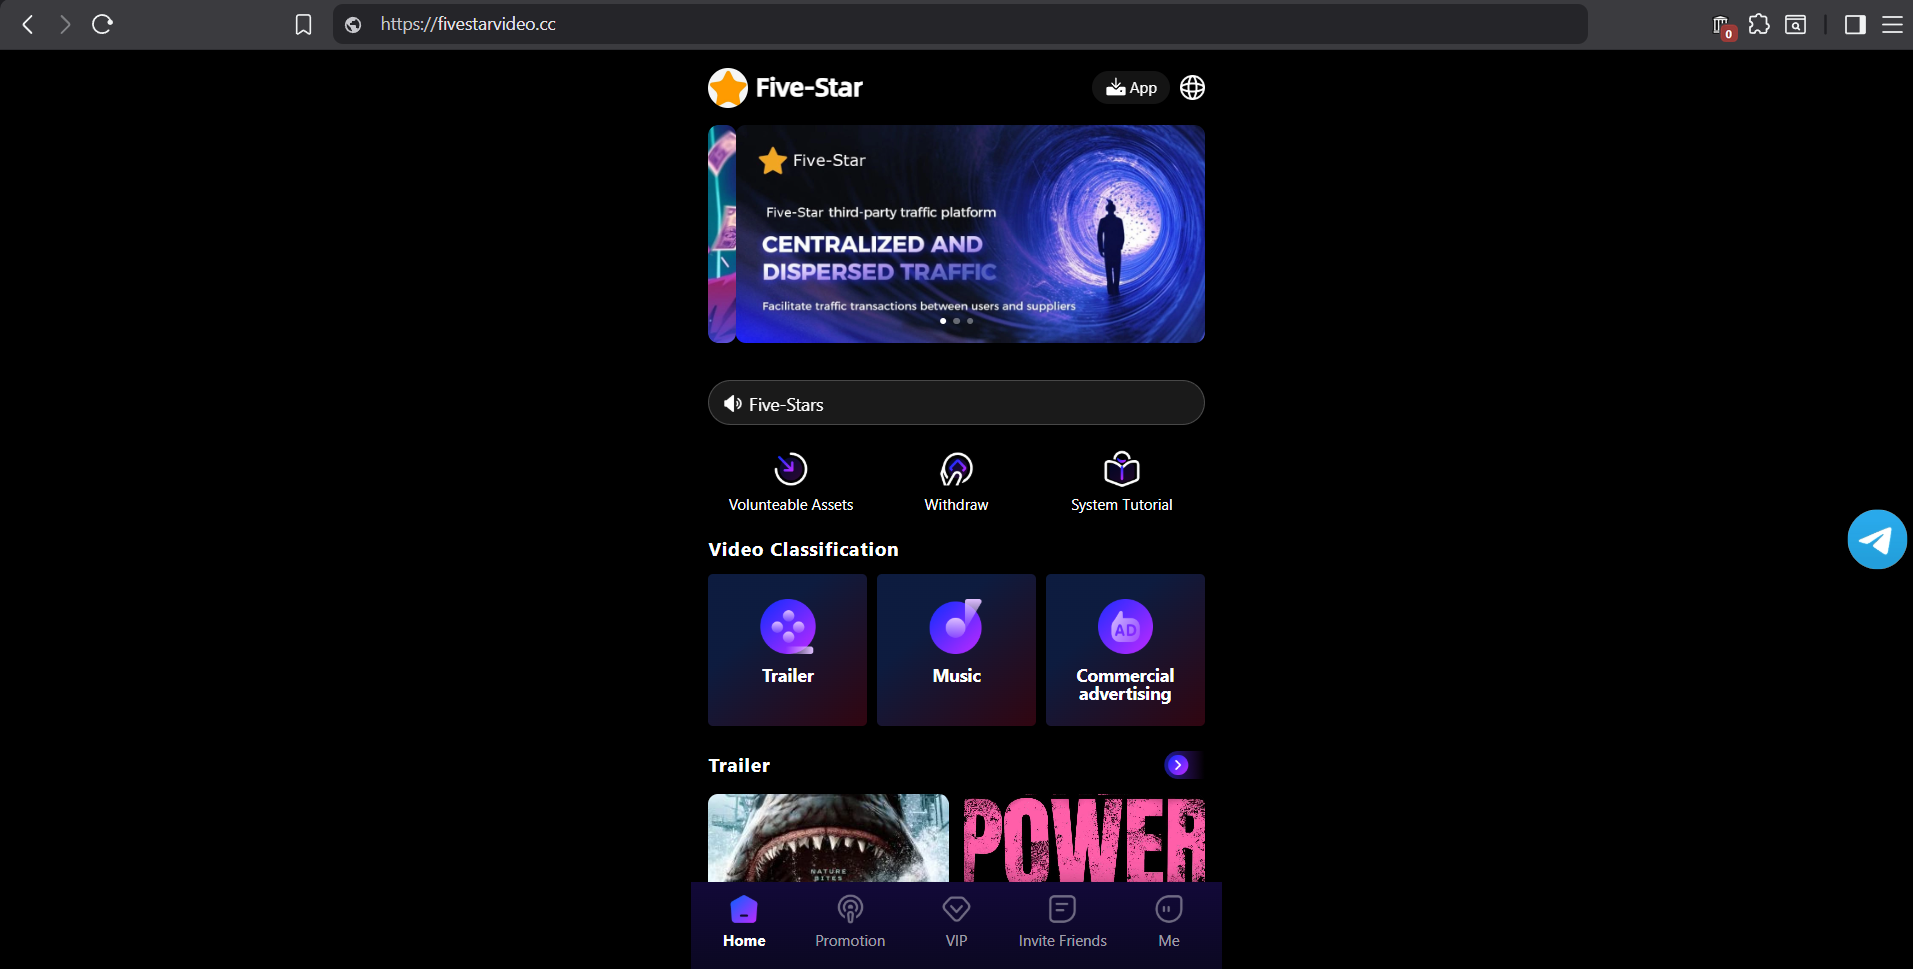This screenshot has width=1913, height=969.
Task: Select the Trailer video category
Action: 787,649
